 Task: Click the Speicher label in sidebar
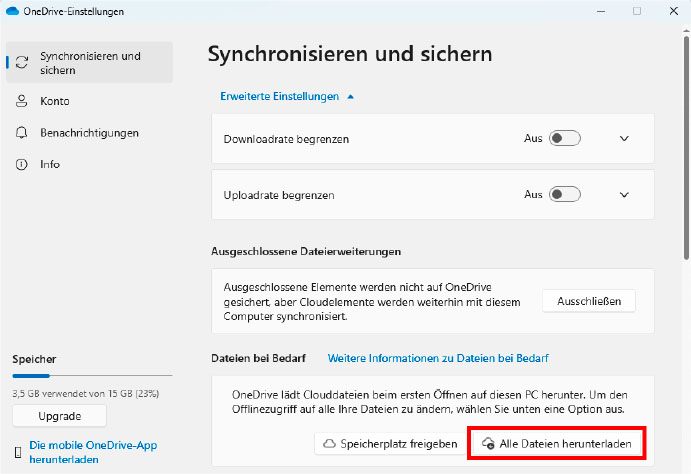coord(34,359)
